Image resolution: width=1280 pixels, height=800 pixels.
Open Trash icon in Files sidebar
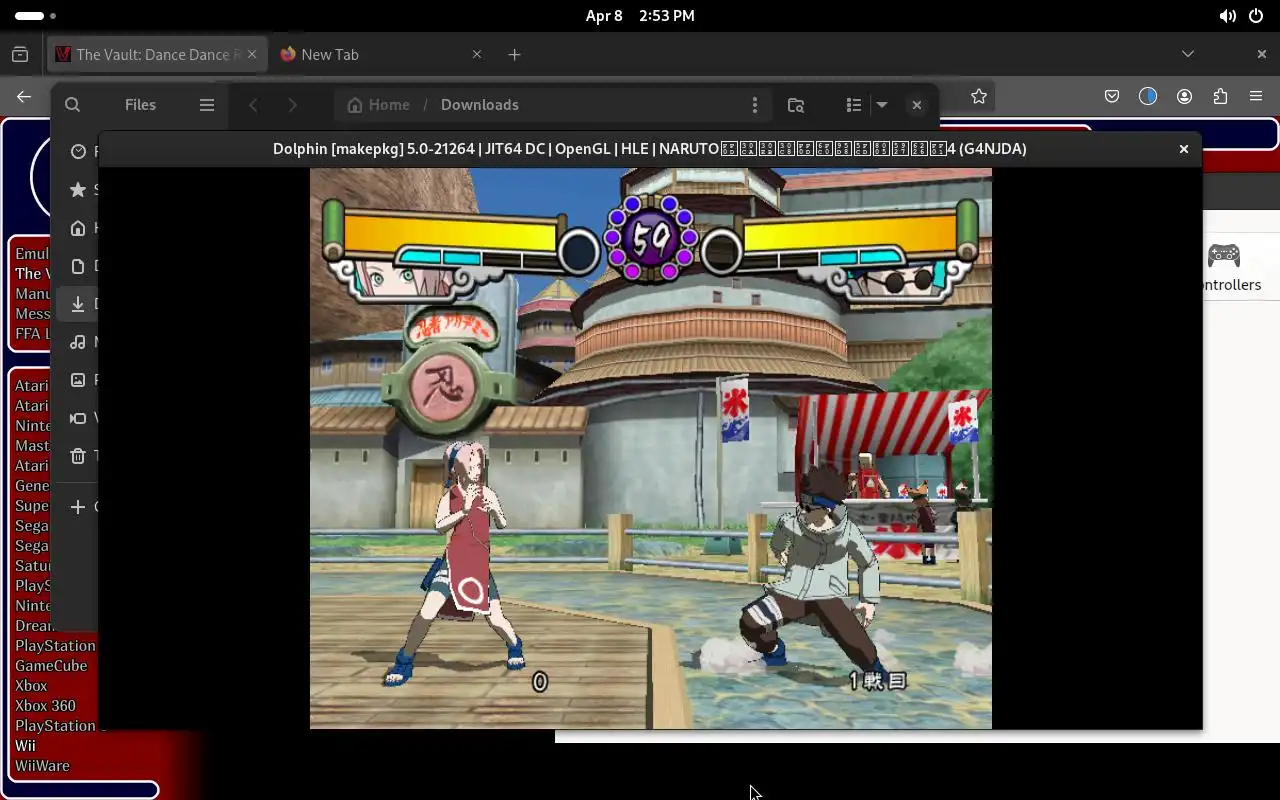(x=78, y=456)
